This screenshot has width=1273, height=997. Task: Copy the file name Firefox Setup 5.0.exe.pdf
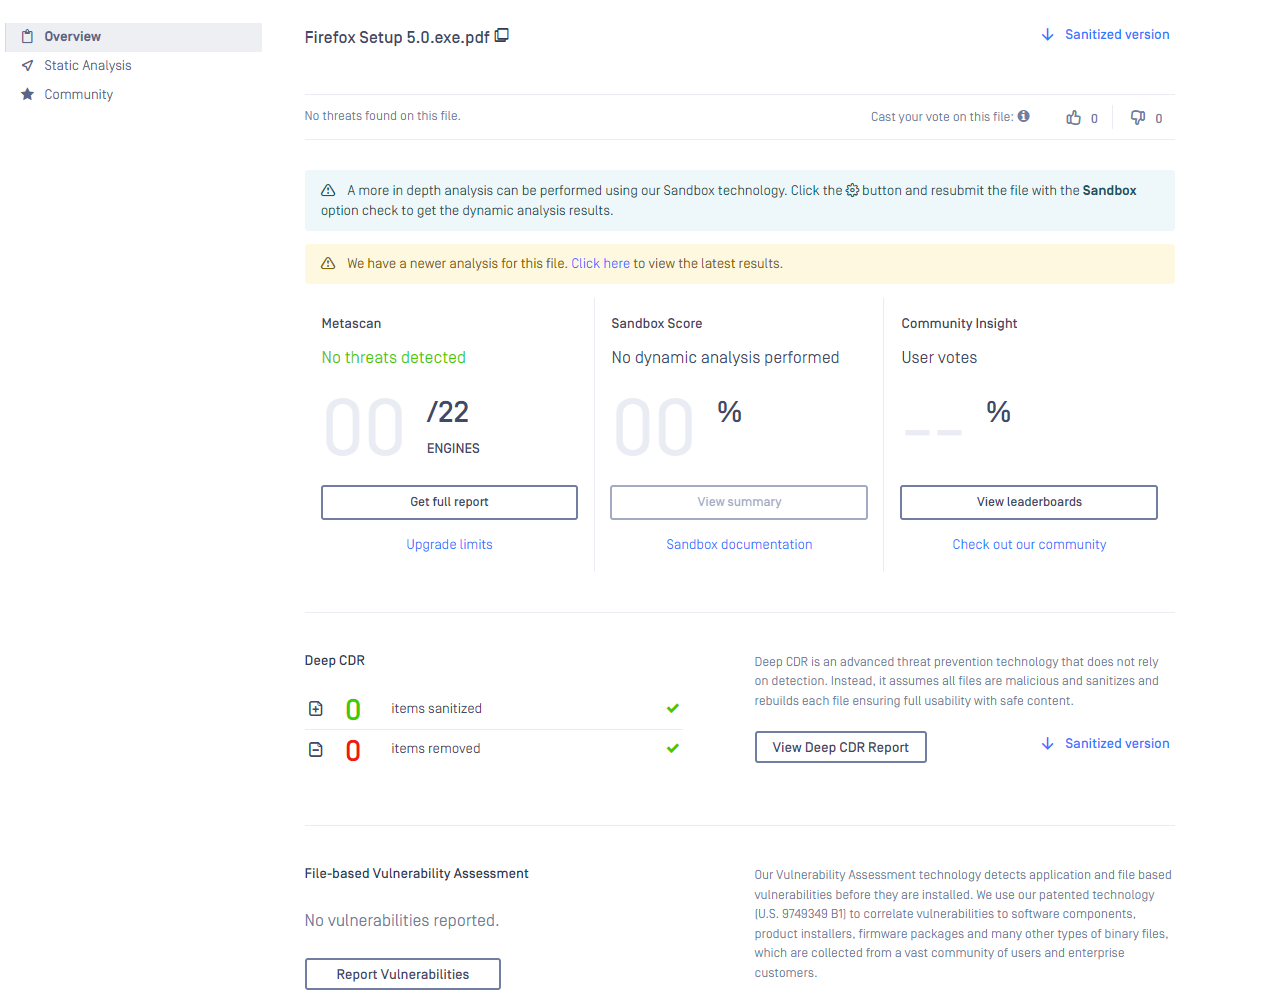coord(502,36)
